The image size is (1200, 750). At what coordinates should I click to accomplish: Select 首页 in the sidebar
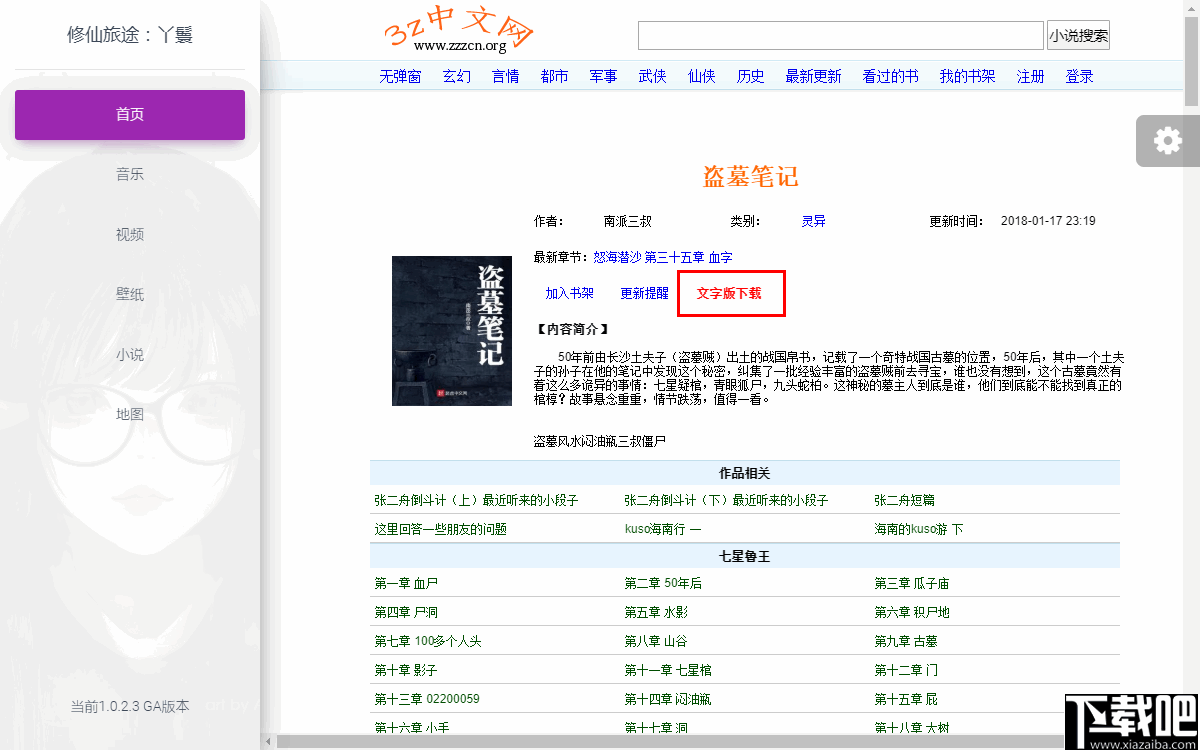tap(130, 114)
